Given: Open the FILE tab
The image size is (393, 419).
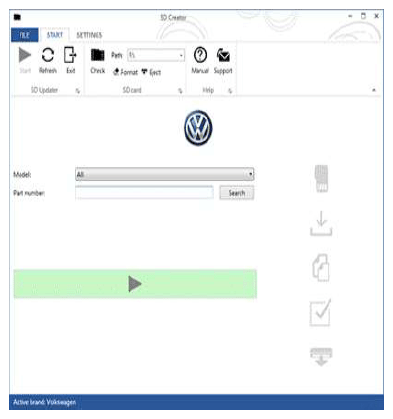Looking at the screenshot, I should 25,35.
